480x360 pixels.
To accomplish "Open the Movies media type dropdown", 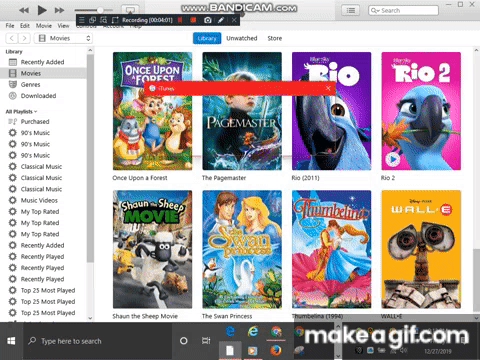I will coord(63,38).
